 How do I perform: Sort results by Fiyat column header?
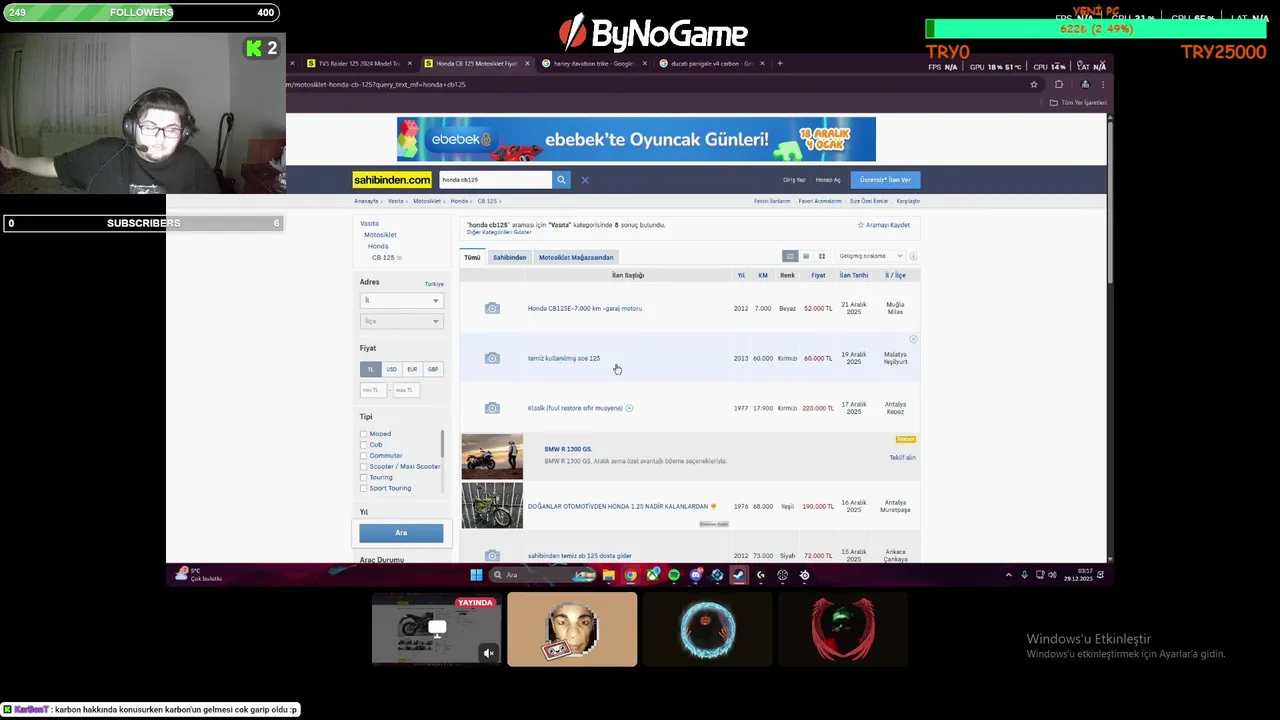point(818,275)
